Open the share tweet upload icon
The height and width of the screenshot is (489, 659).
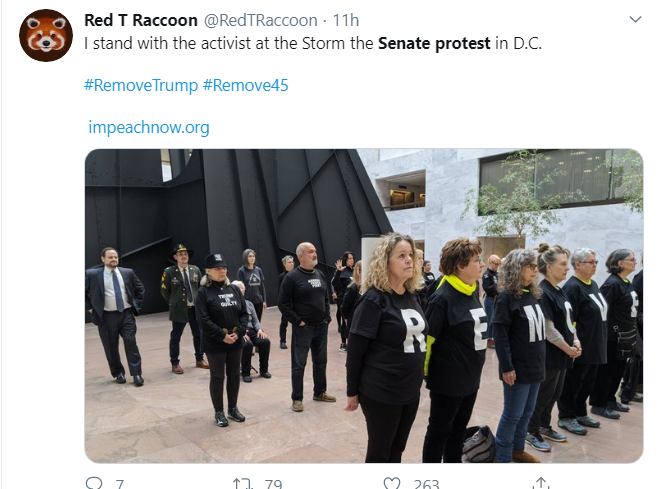541,483
